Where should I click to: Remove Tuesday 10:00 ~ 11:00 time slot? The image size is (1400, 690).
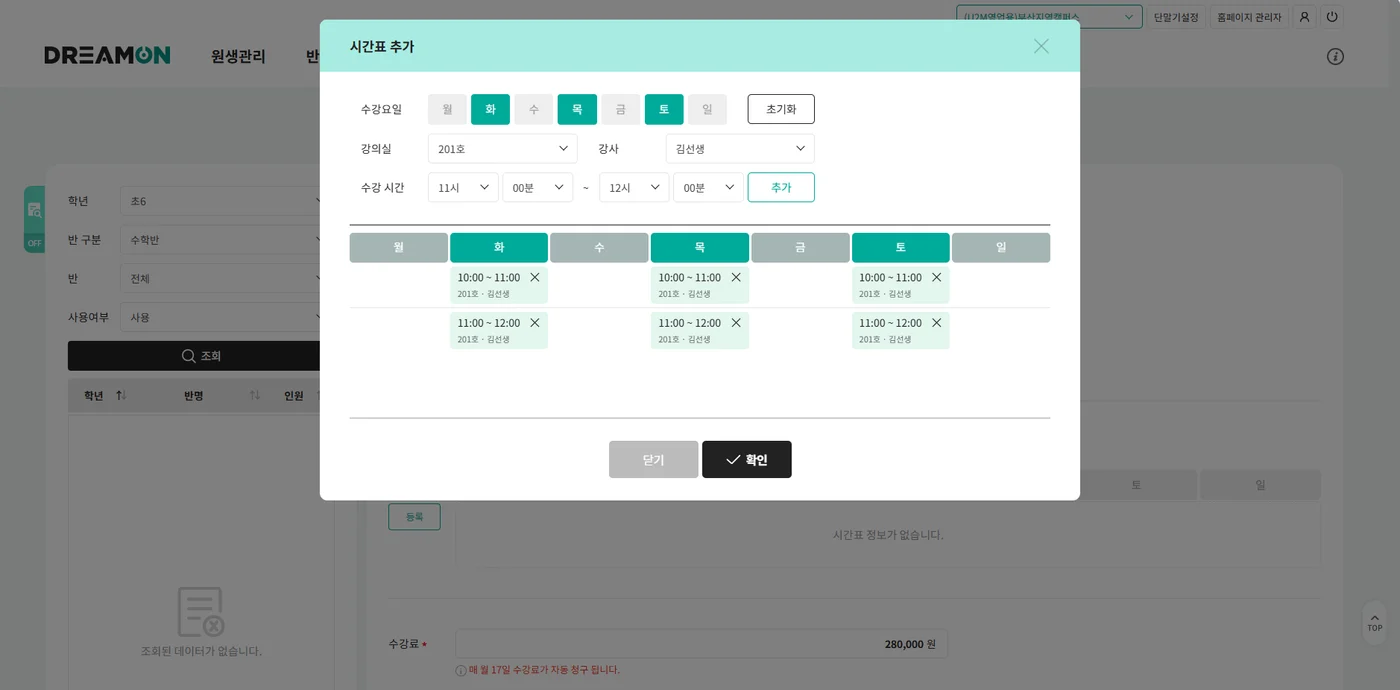click(x=535, y=277)
